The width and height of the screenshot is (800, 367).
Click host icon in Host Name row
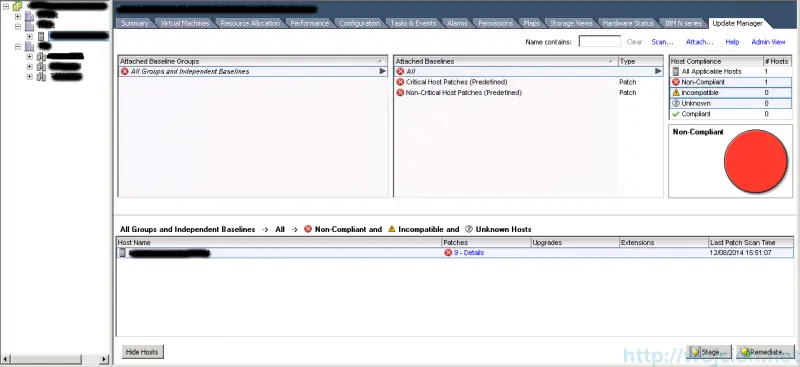click(122, 253)
